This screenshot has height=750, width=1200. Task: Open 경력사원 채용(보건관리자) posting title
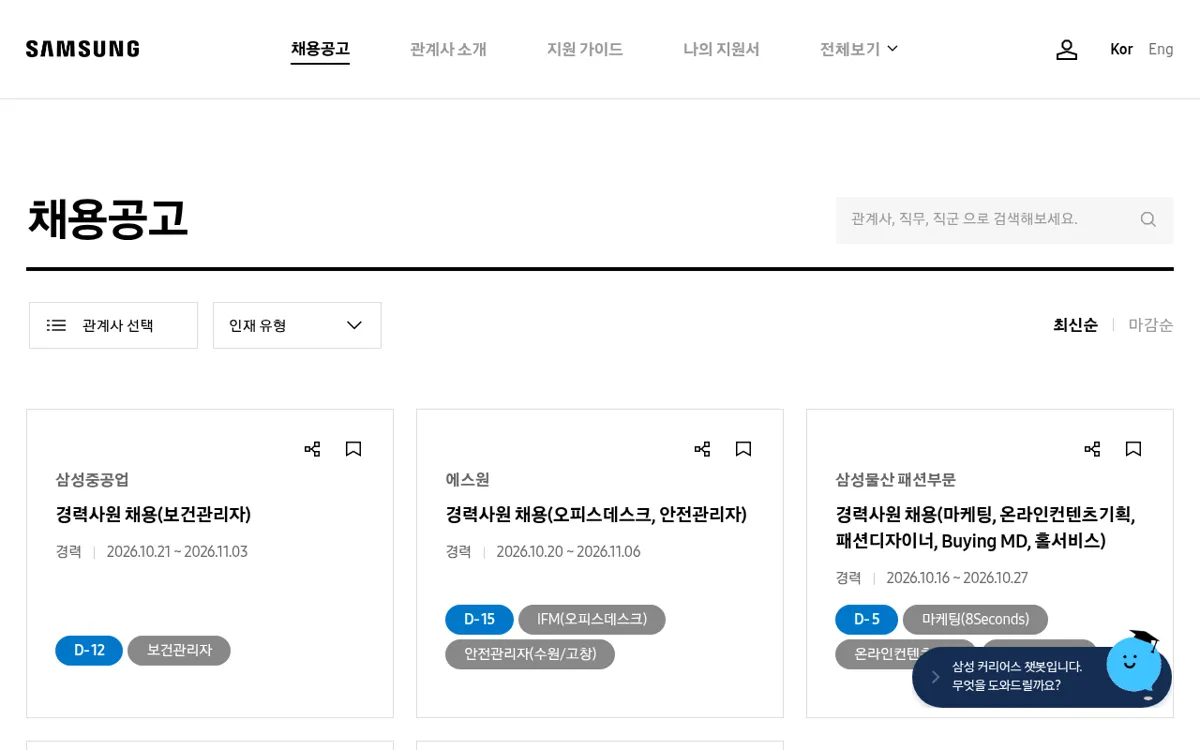(x=153, y=514)
